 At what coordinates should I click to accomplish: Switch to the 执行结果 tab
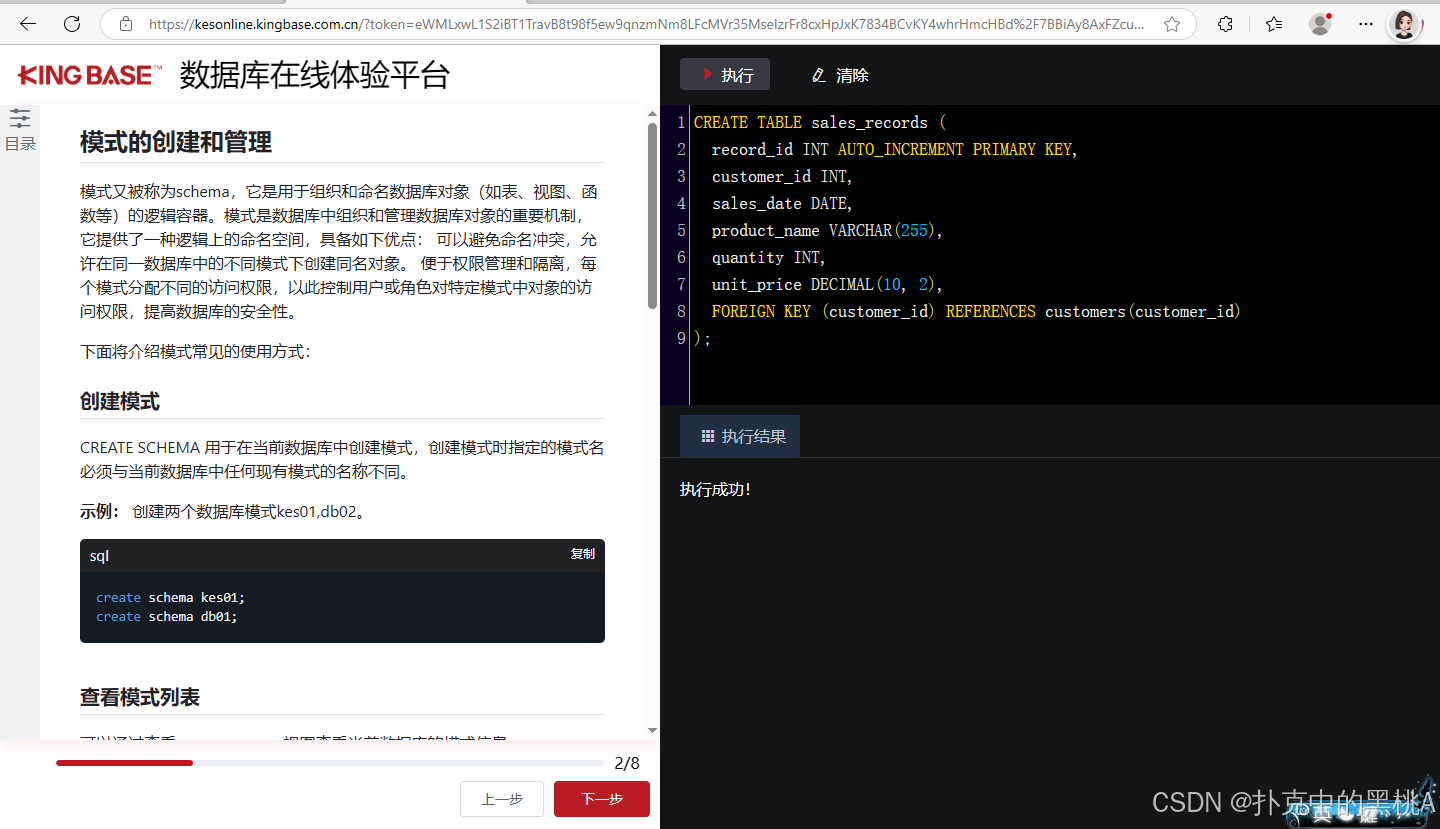740,436
